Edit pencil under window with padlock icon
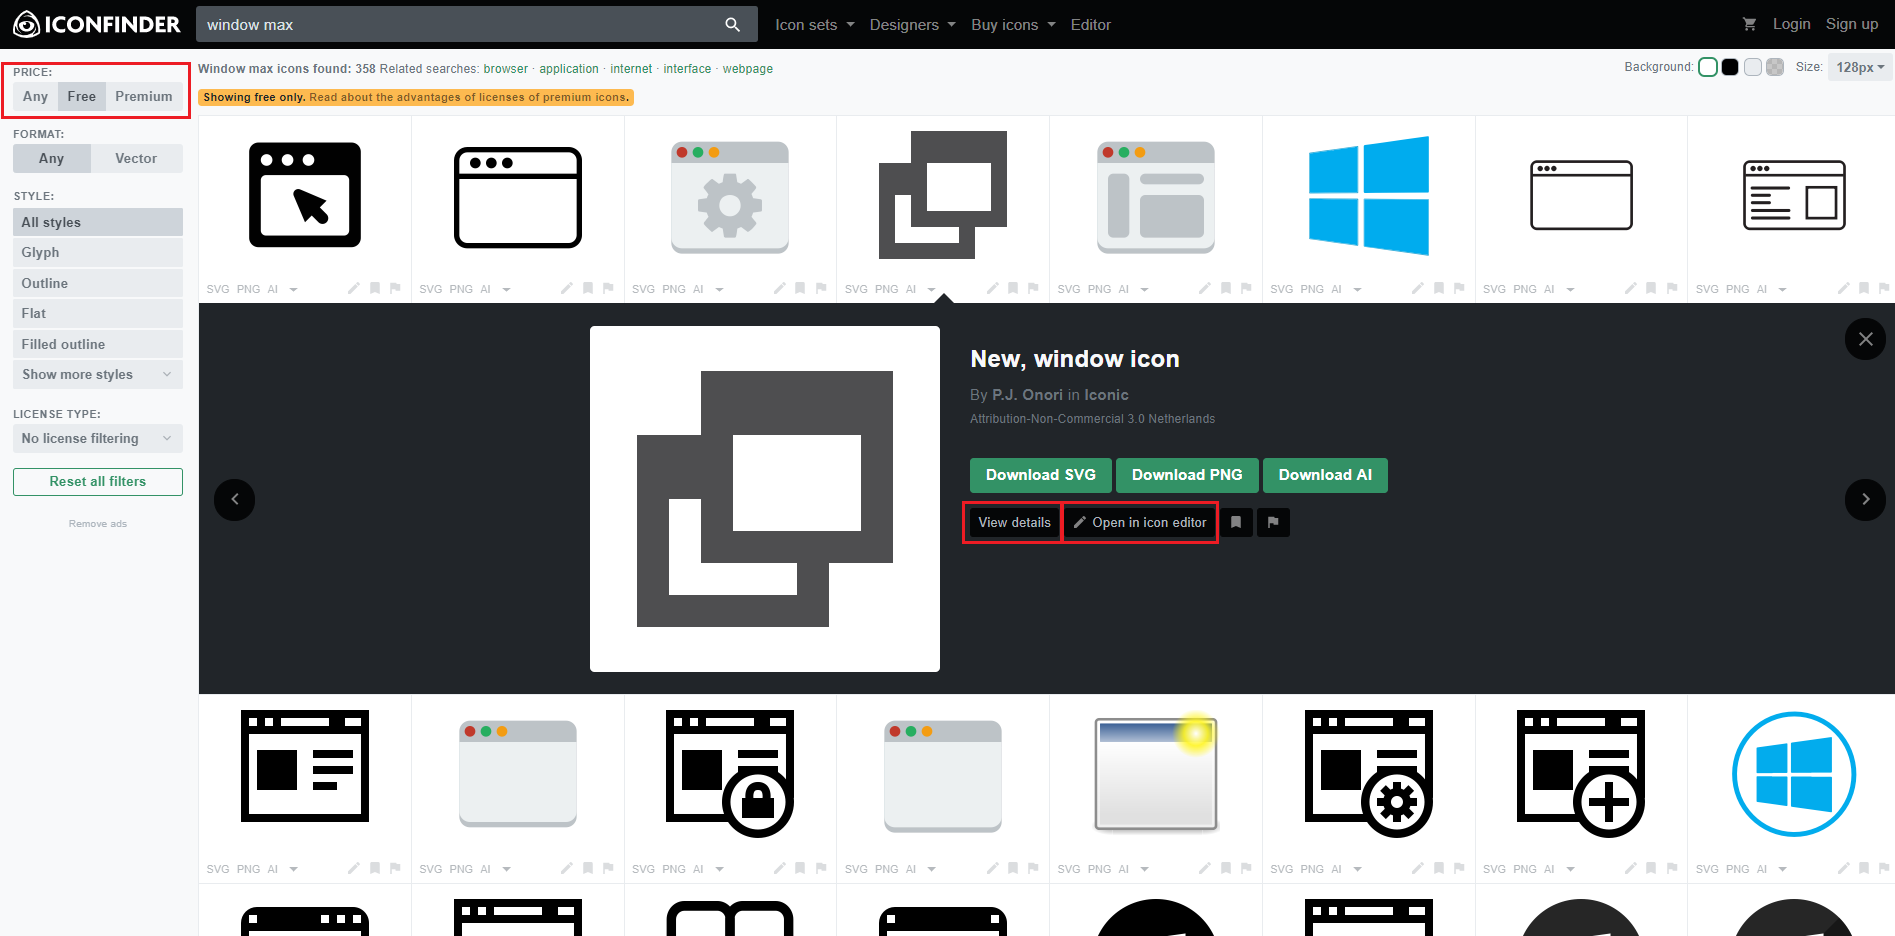This screenshot has width=1895, height=936. tap(779, 868)
